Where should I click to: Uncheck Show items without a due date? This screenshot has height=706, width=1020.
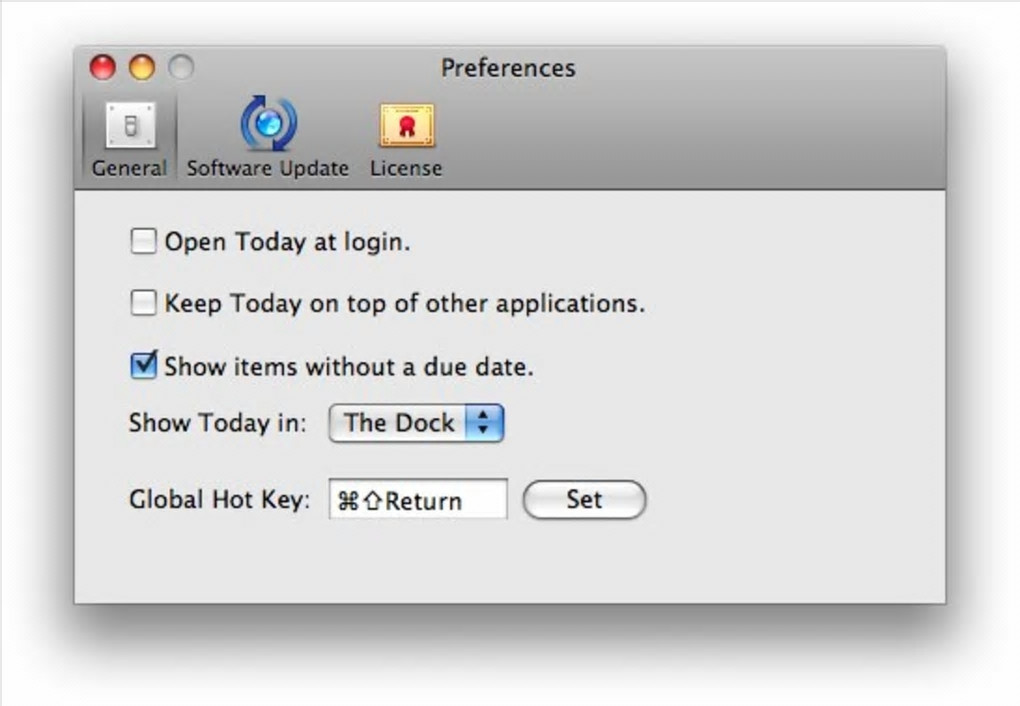coord(144,366)
